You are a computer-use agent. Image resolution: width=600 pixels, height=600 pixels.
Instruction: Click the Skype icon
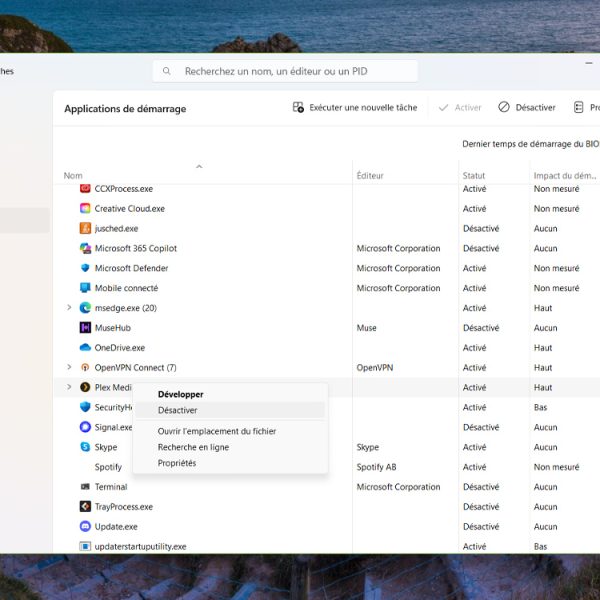click(x=85, y=447)
